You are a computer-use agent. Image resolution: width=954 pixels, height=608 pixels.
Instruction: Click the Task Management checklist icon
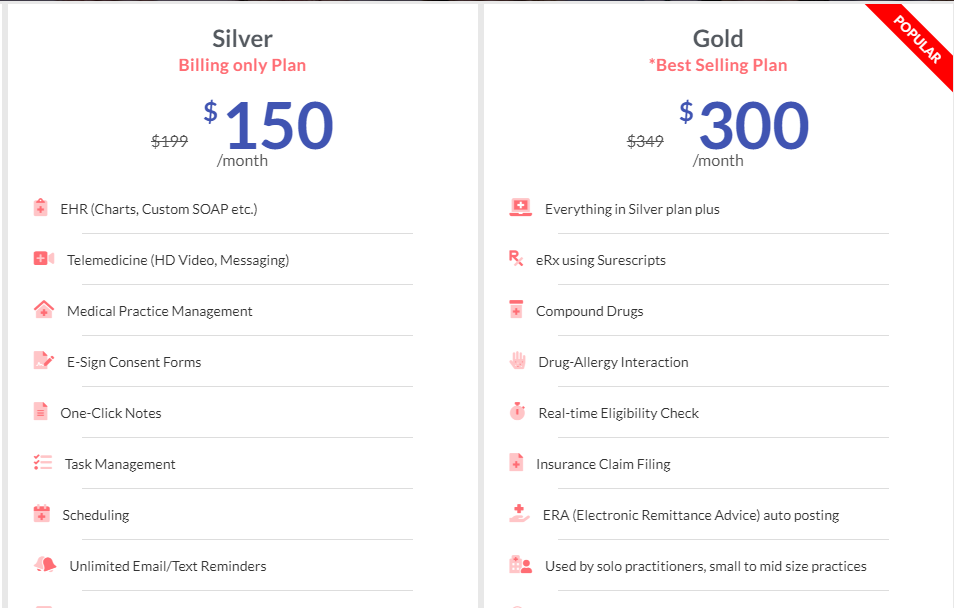(x=42, y=463)
